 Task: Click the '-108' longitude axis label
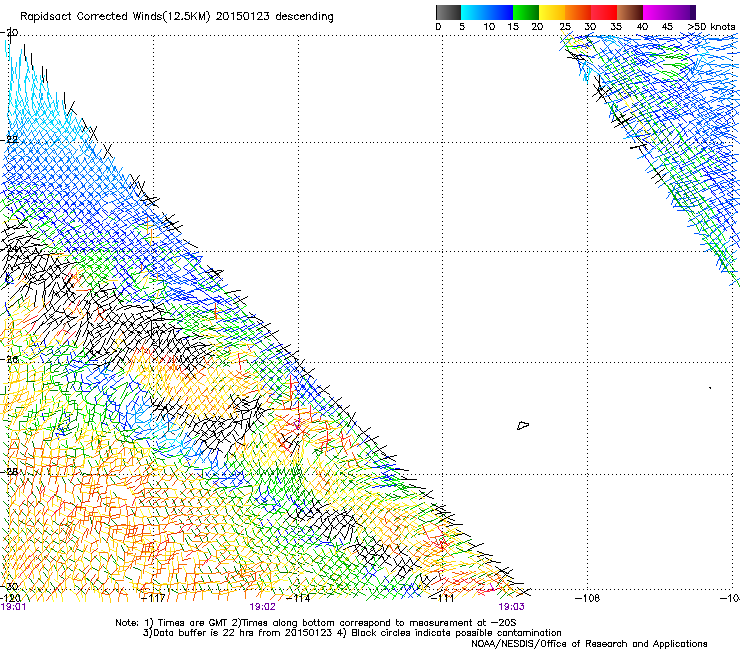[587, 598]
